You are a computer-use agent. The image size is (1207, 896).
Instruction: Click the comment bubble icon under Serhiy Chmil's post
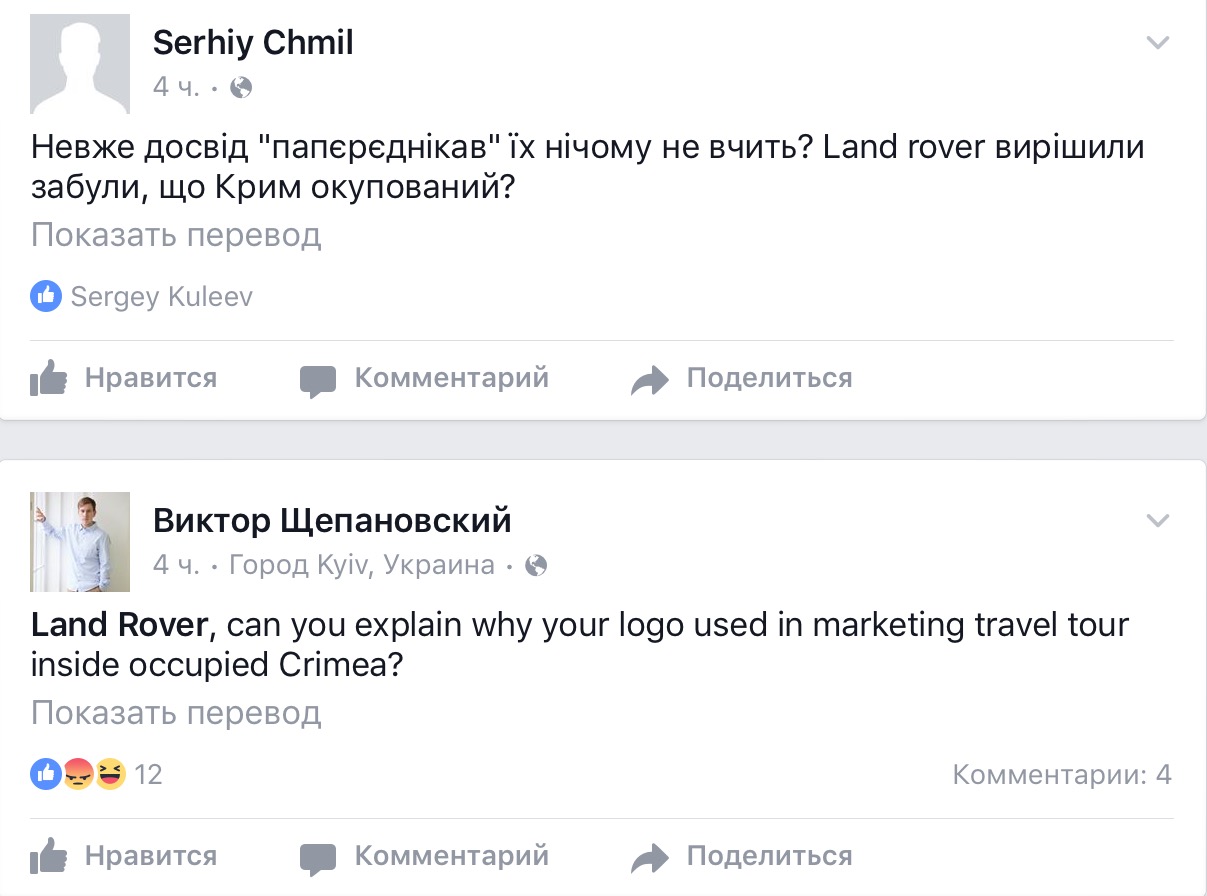(x=318, y=380)
